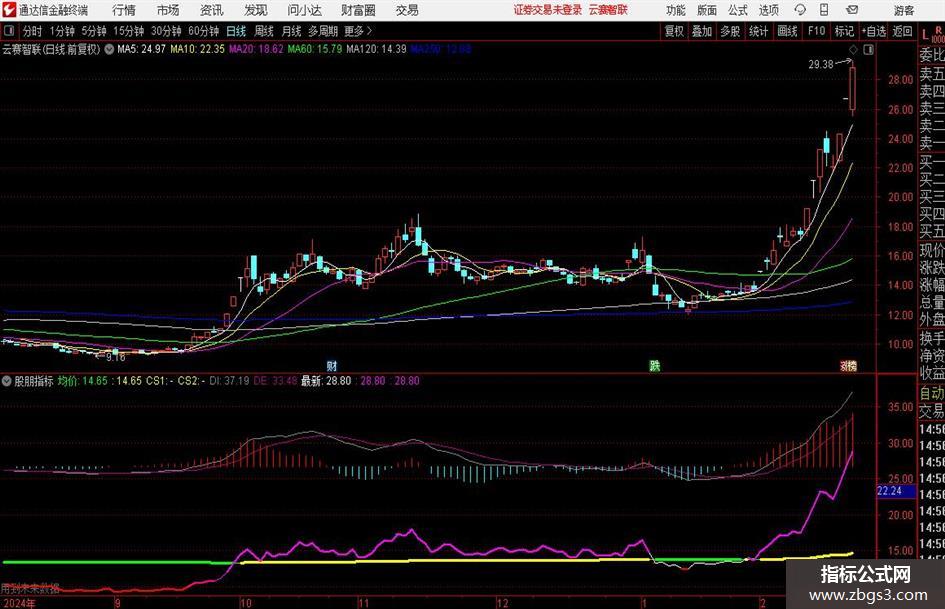Image resolution: width=945 pixels, height=609 pixels.
Task: Click the 最新: 28.80 value
Action: pos(326,381)
